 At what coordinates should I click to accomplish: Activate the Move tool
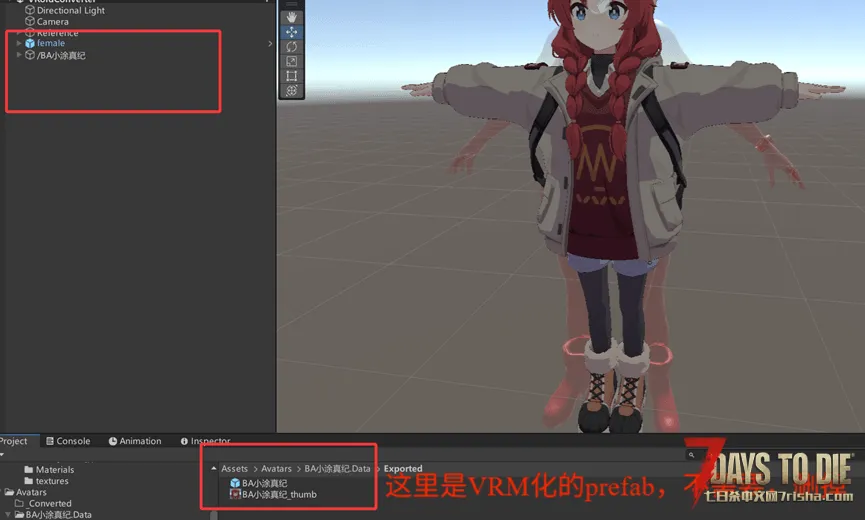tap(292, 32)
